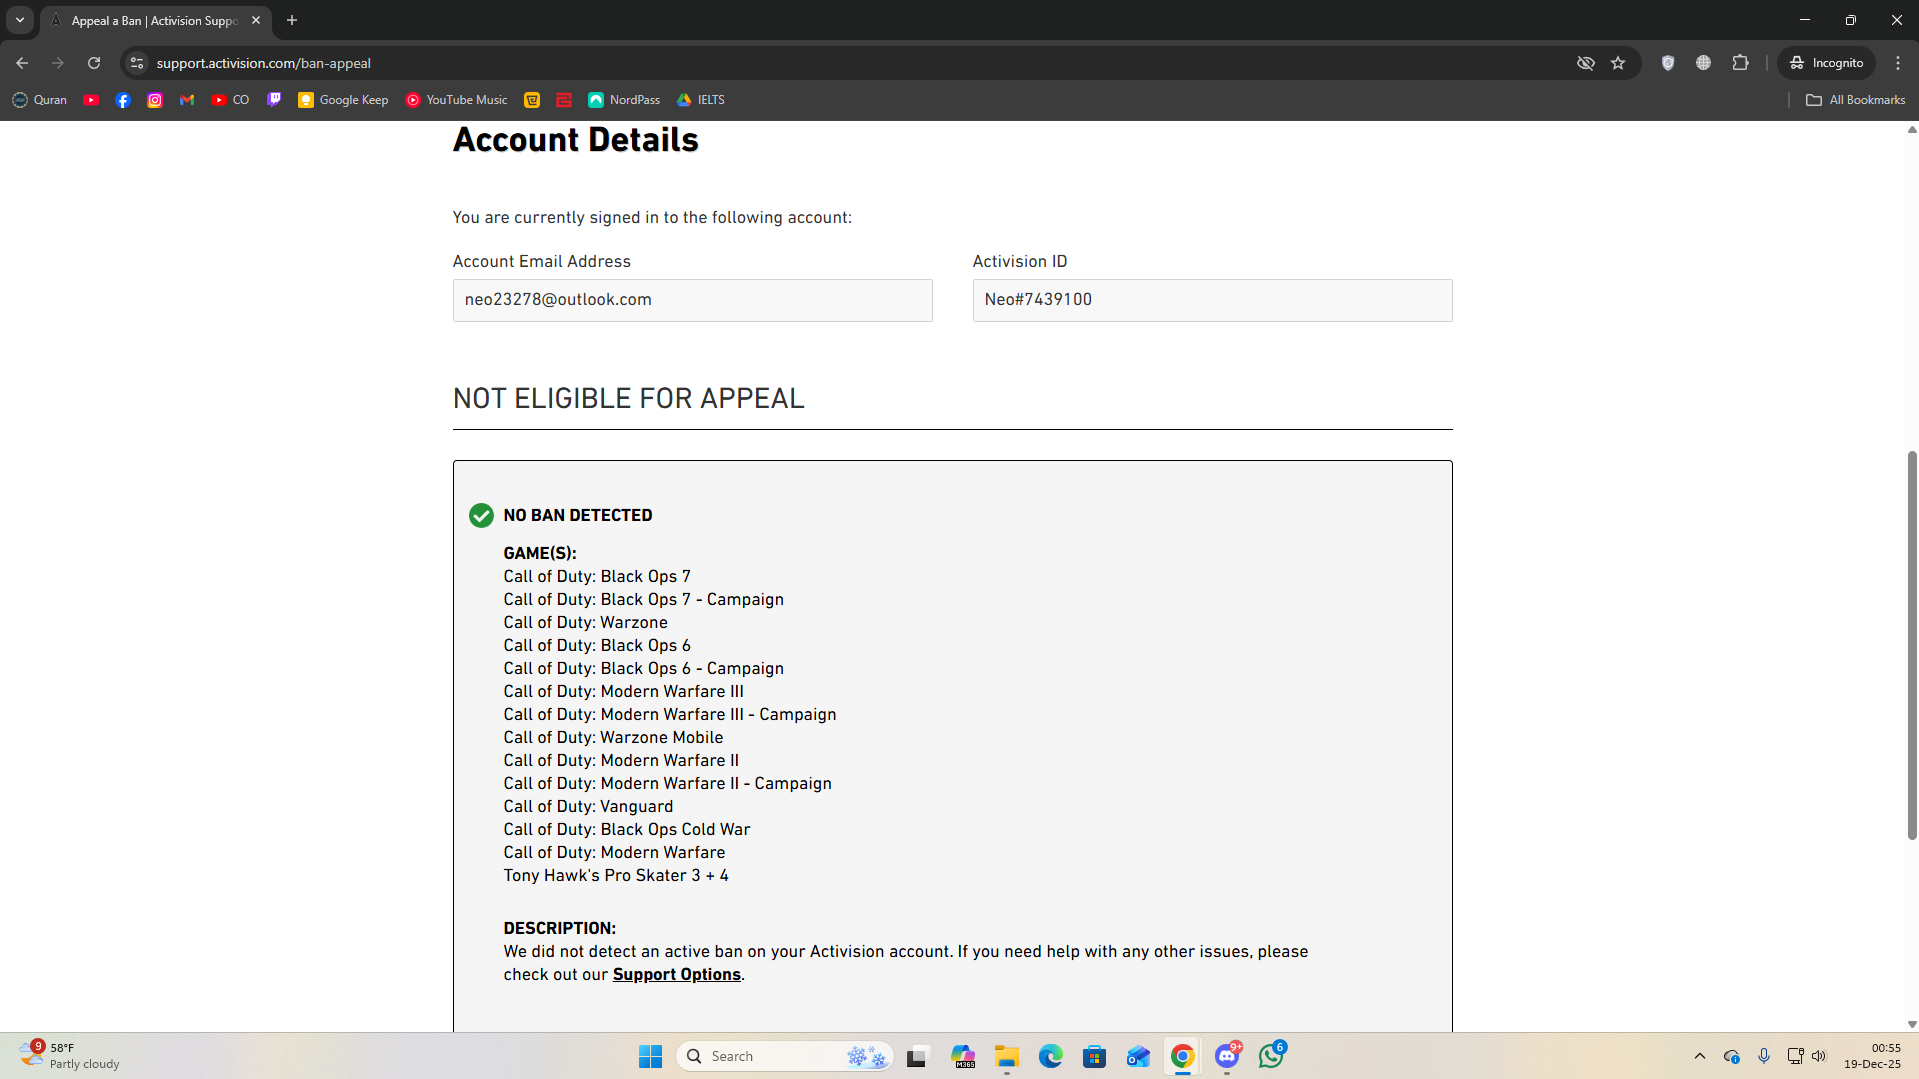Open the Twitch bookmark icon
The image size is (1919, 1079).
coord(274,100)
